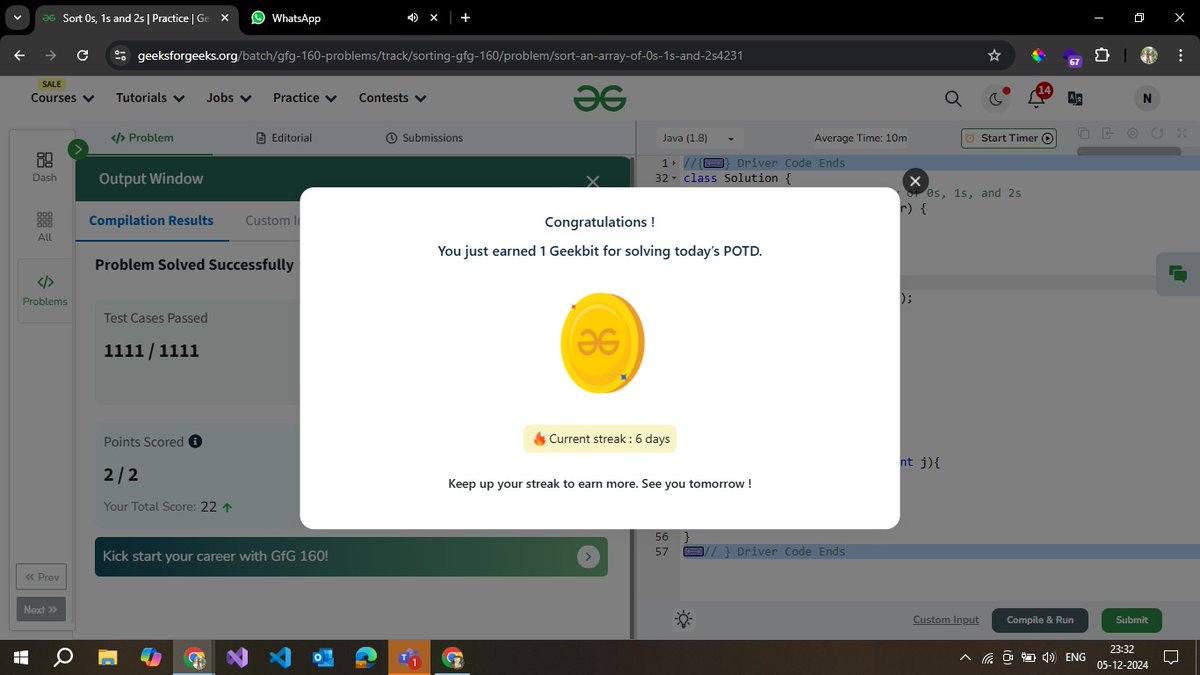Image resolution: width=1200 pixels, height=675 pixels.
Task: Click the Geekbit gold coin image
Action: pyautogui.click(x=602, y=342)
